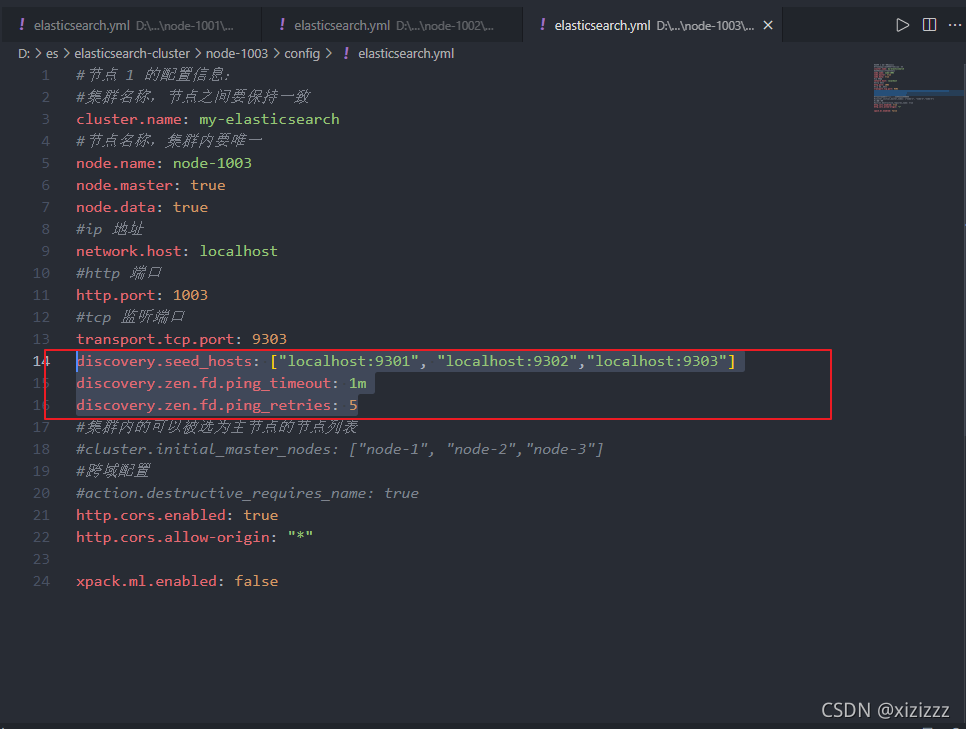This screenshot has height=729, width=966.
Task: Click the "localhost:9302" string
Action: (x=507, y=361)
